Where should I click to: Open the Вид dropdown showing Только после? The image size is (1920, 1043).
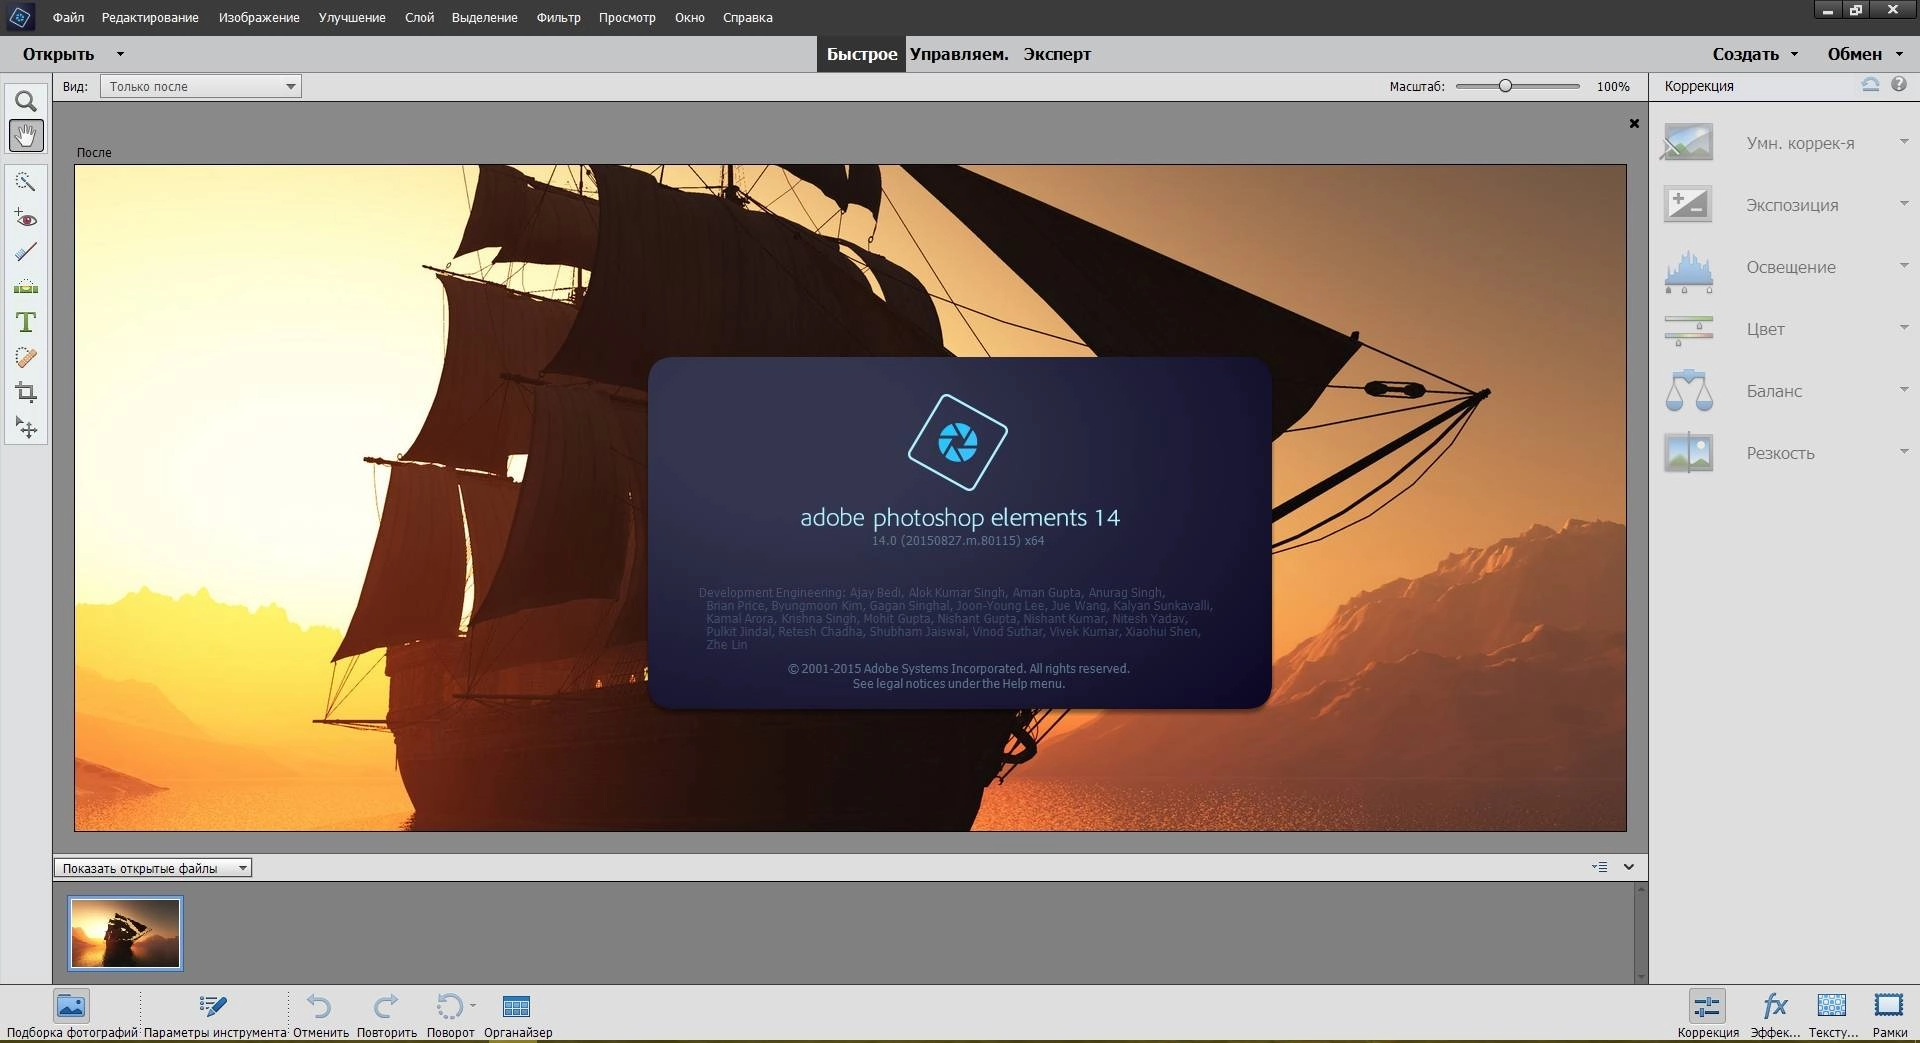click(x=200, y=86)
